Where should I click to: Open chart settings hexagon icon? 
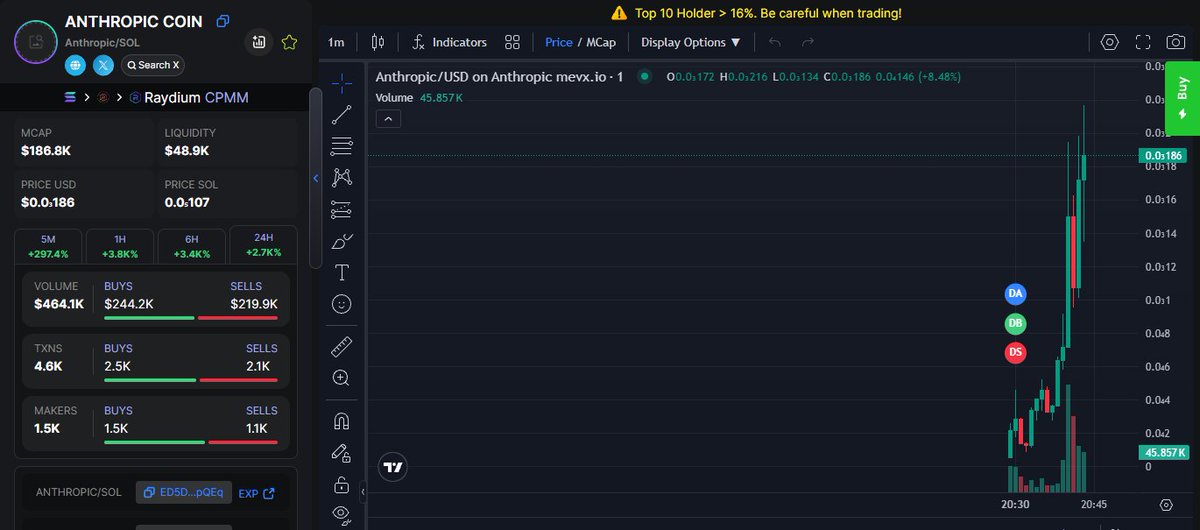click(1109, 42)
